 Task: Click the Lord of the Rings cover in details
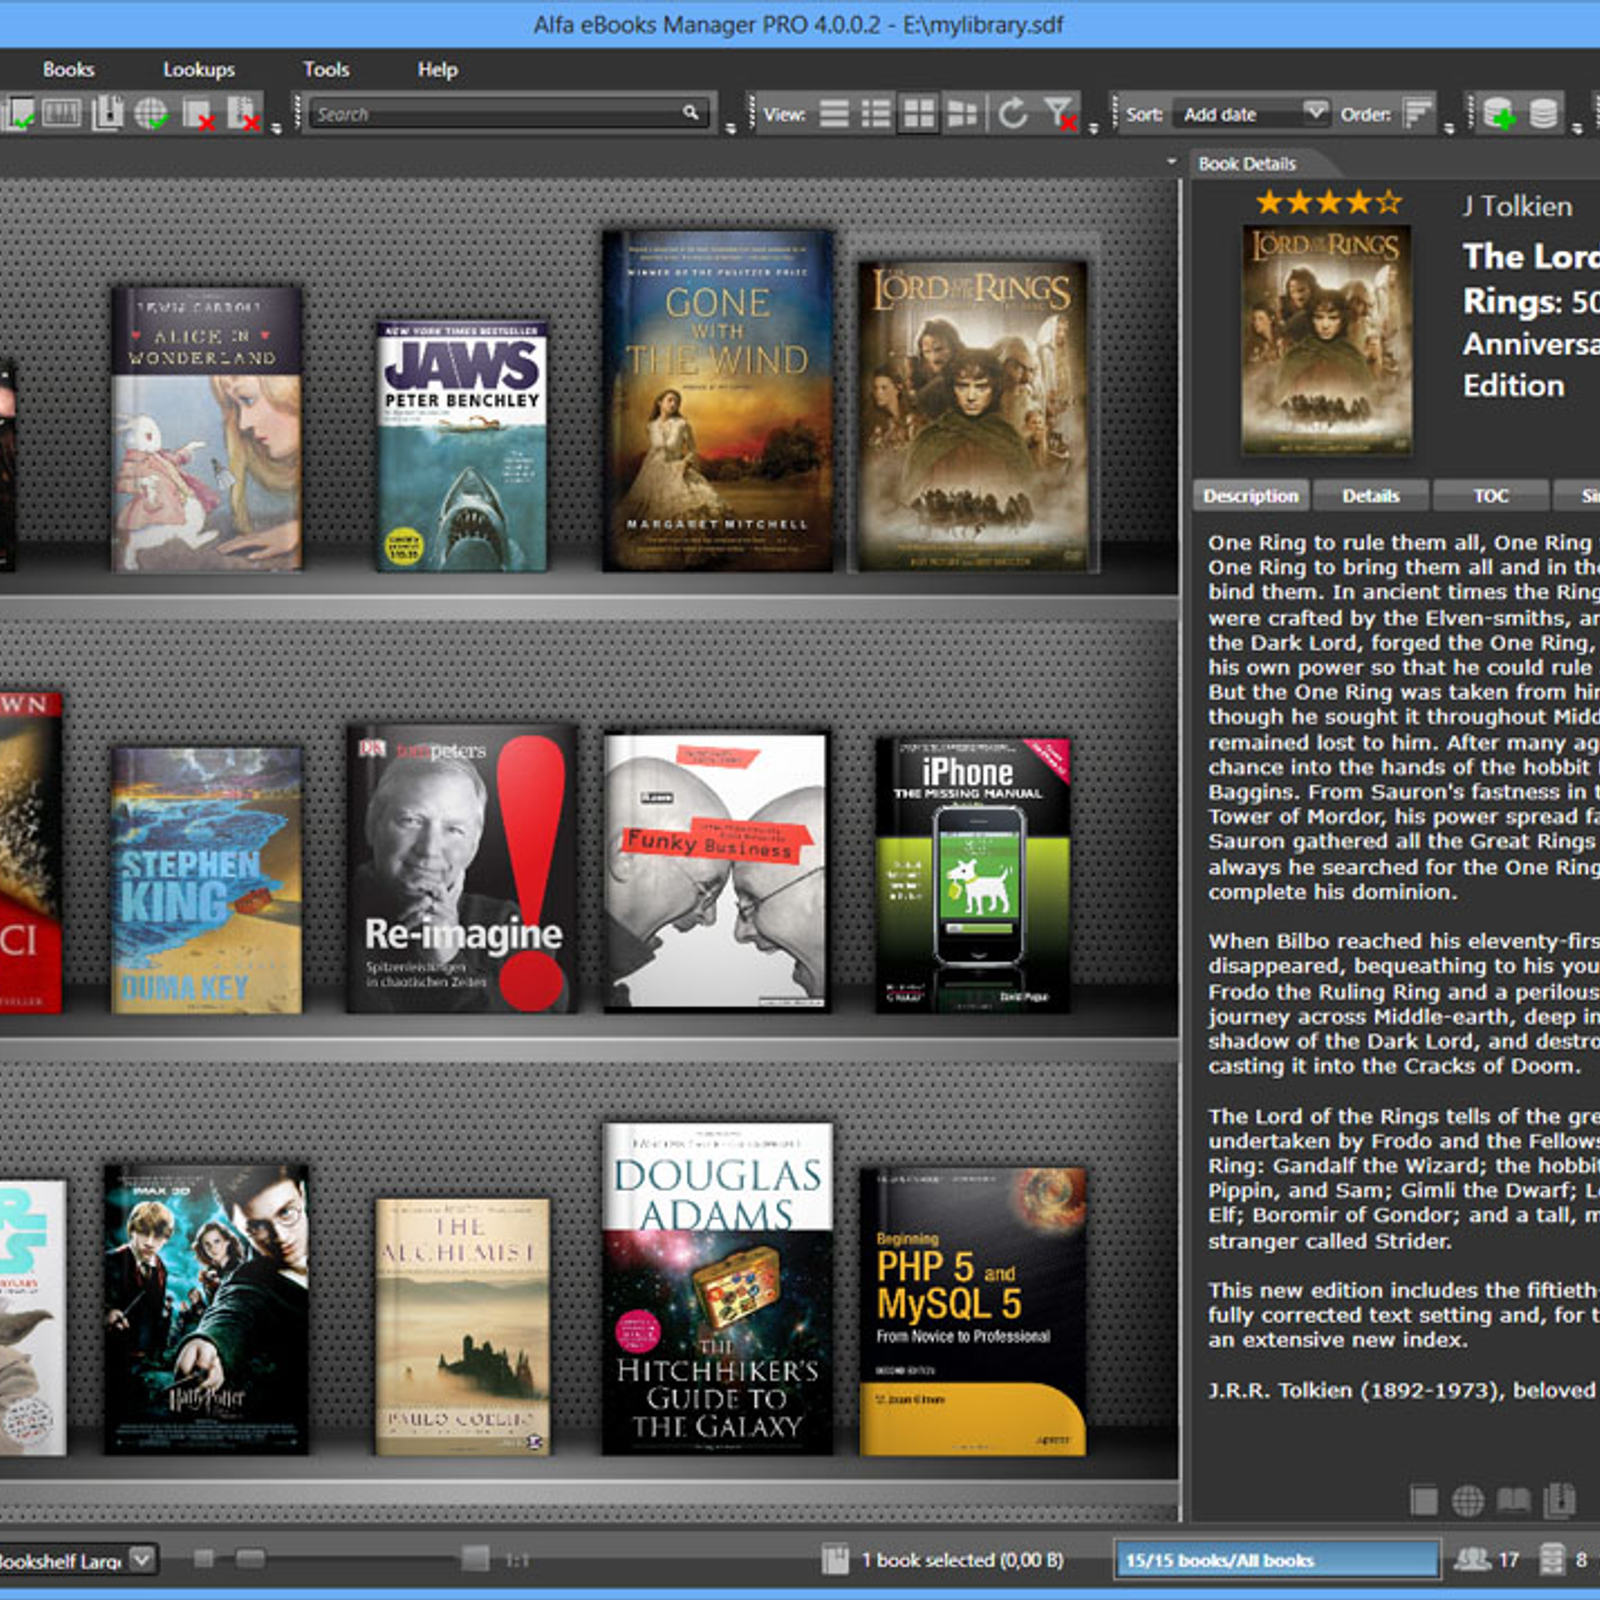(1326, 340)
